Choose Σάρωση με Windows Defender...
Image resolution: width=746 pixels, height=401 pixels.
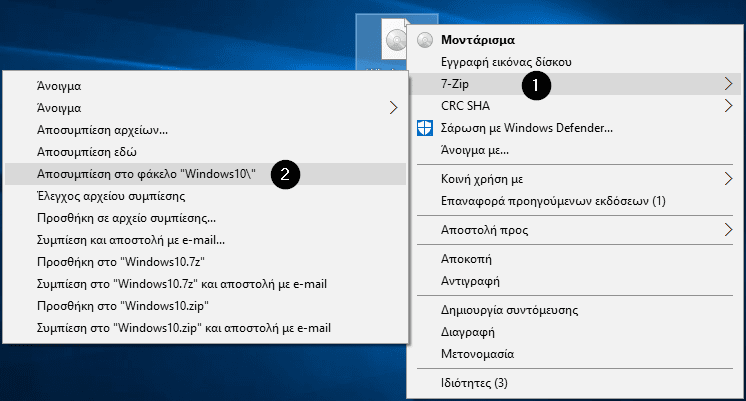click(573, 128)
